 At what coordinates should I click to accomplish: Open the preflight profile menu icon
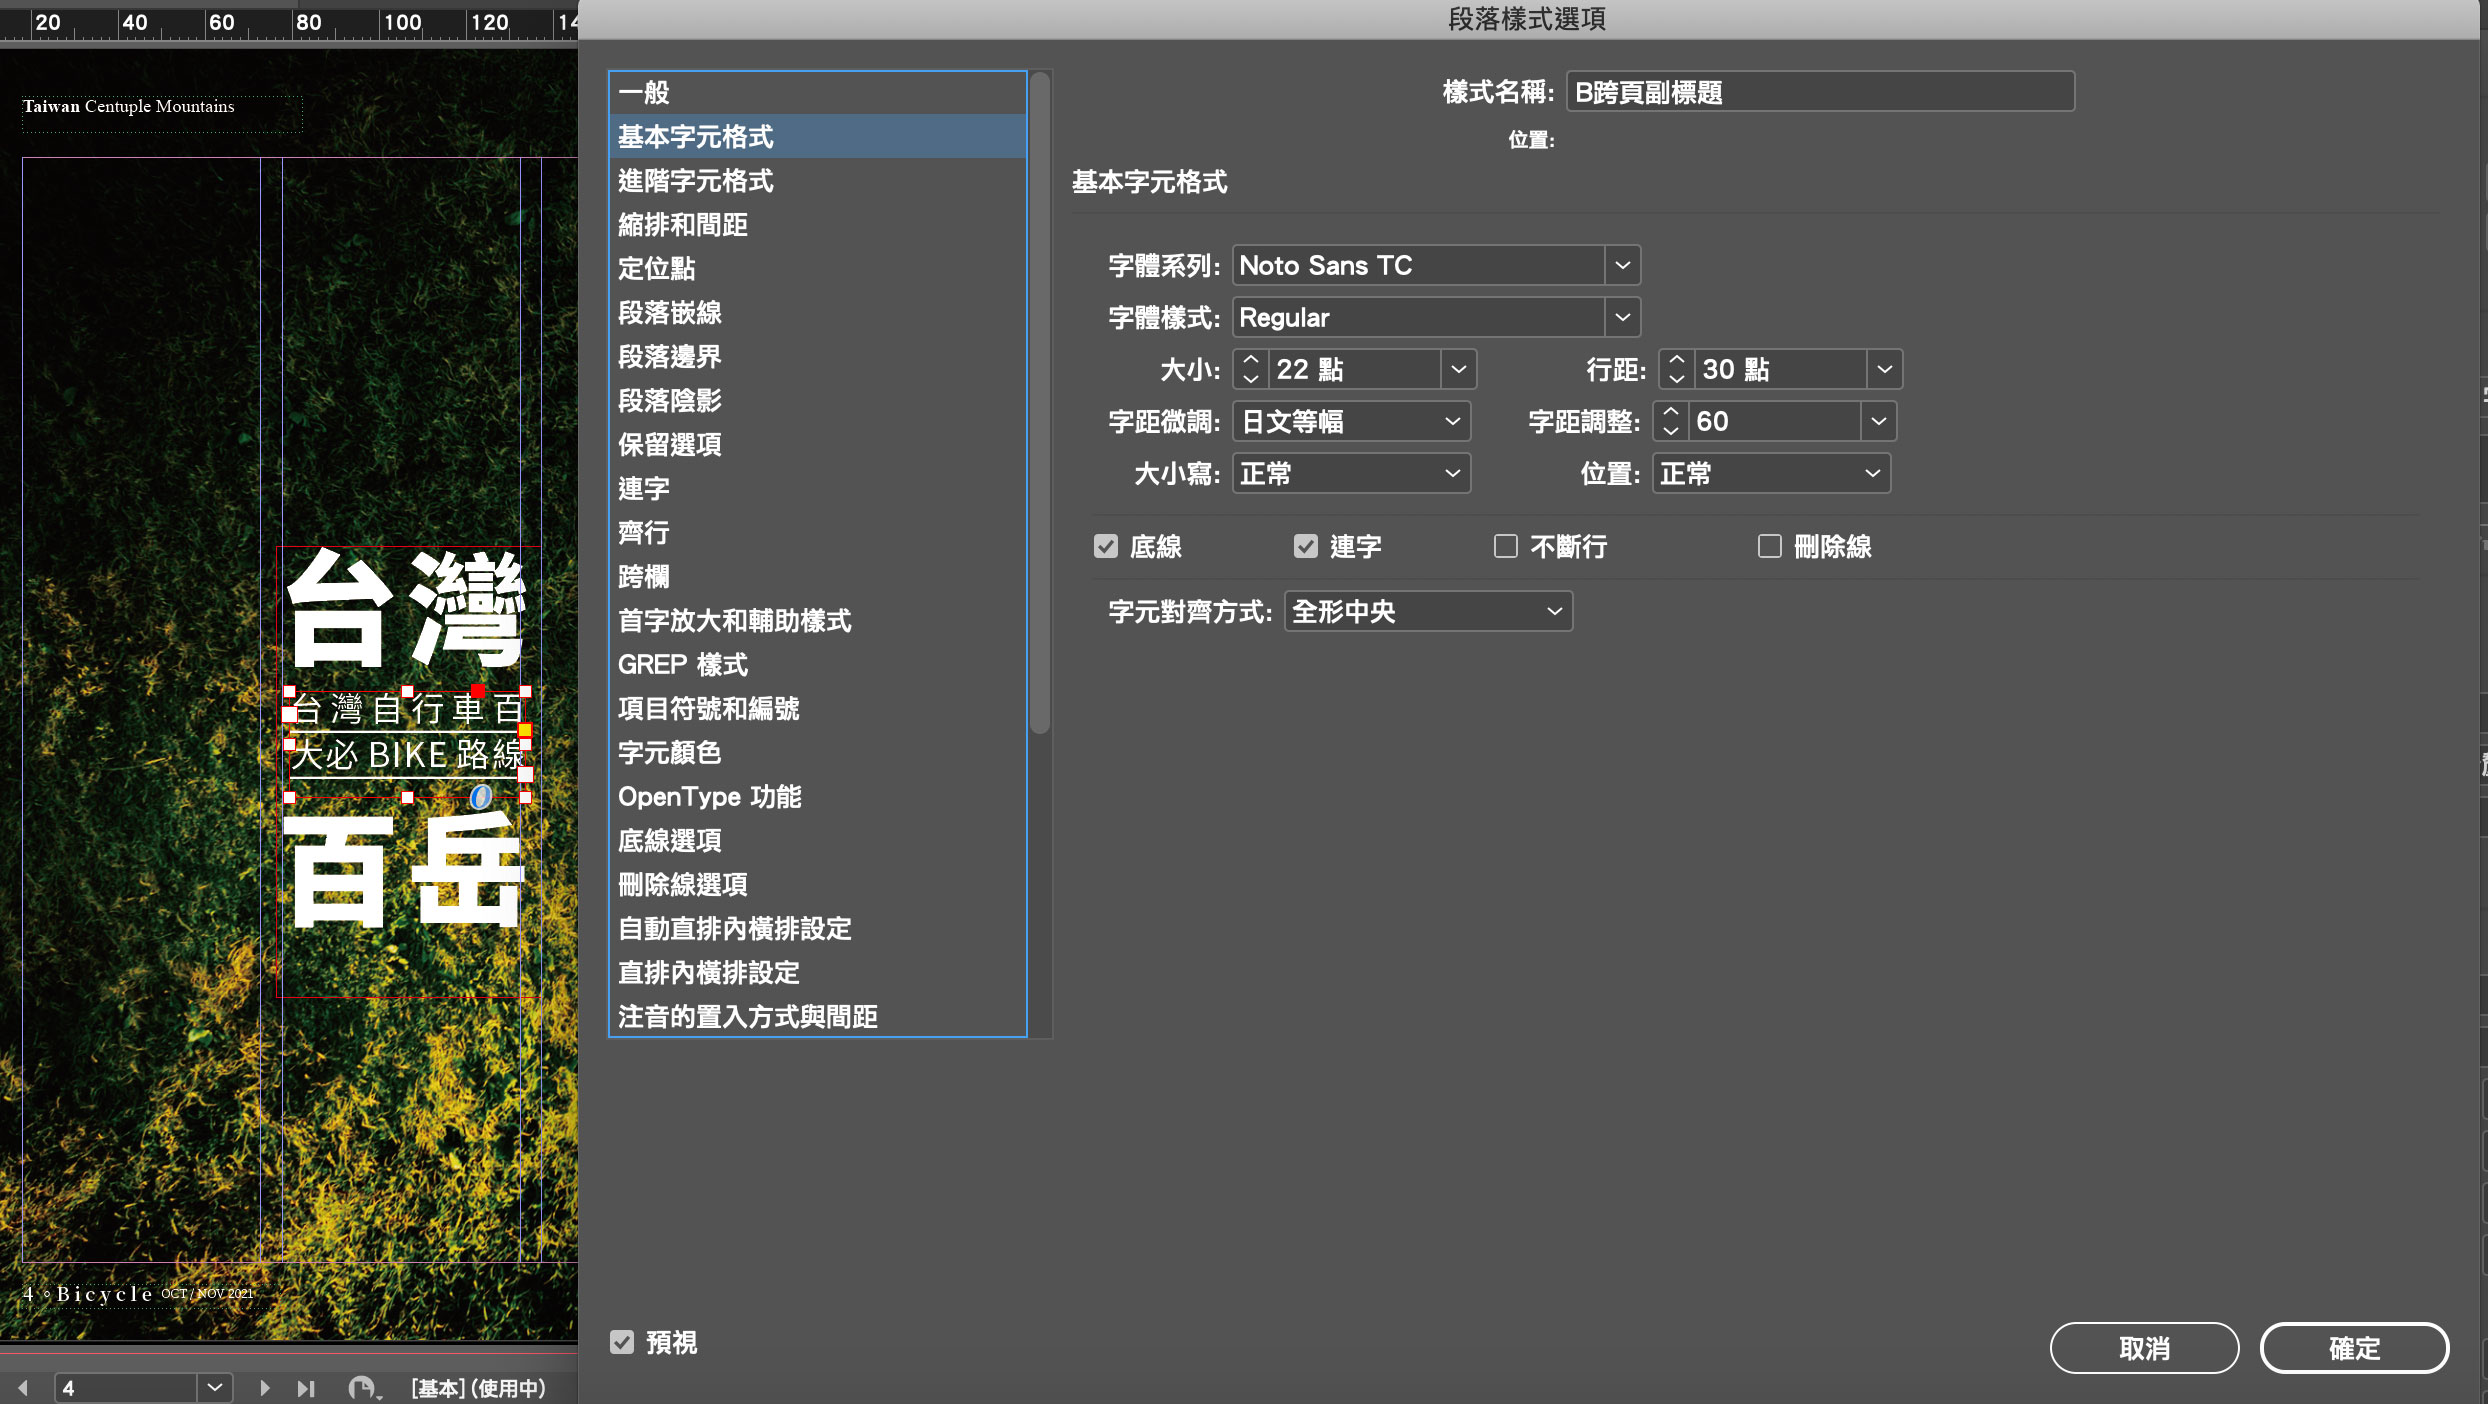click(364, 1388)
